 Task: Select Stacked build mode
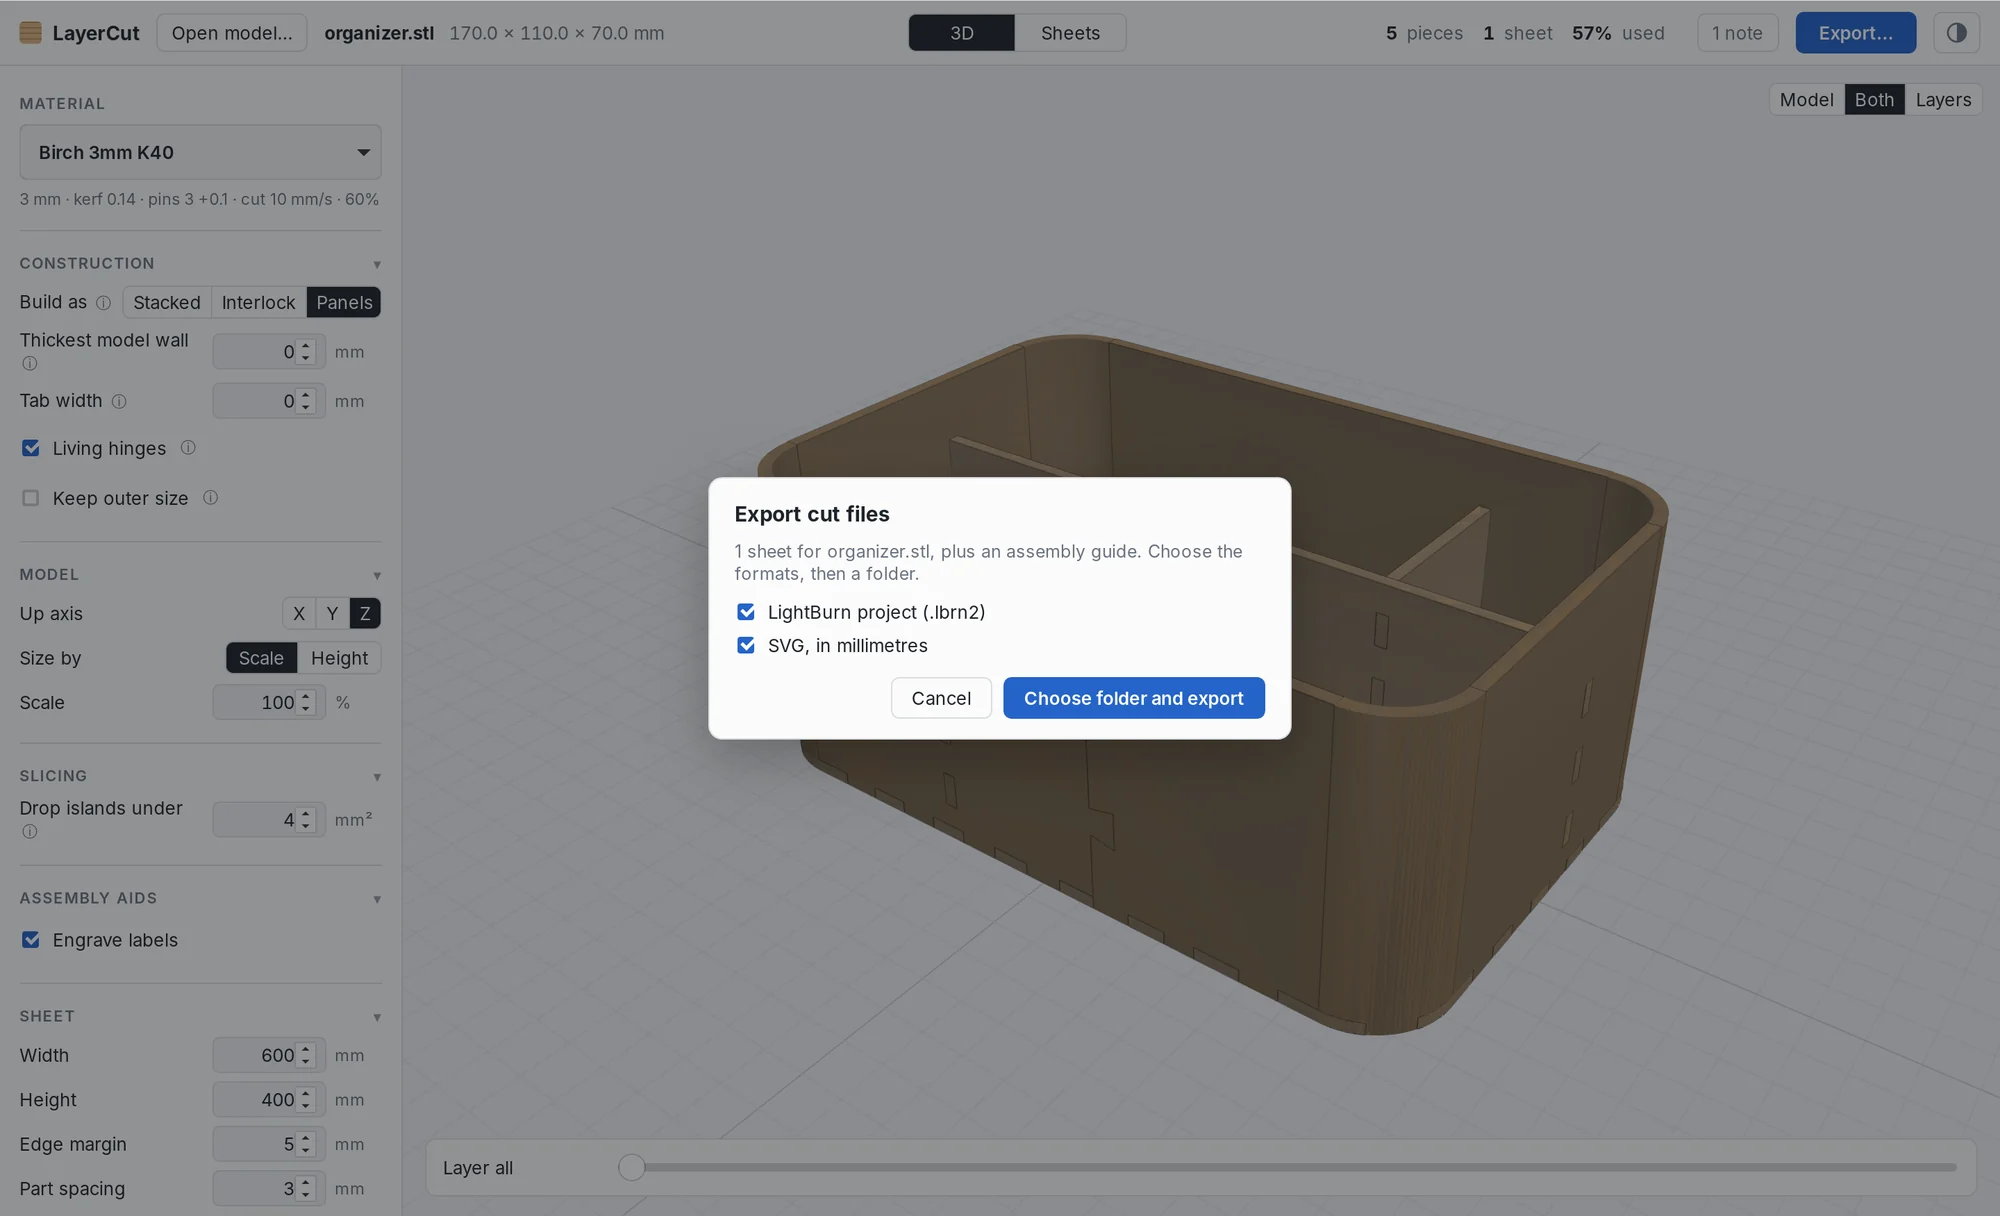pos(167,302)
